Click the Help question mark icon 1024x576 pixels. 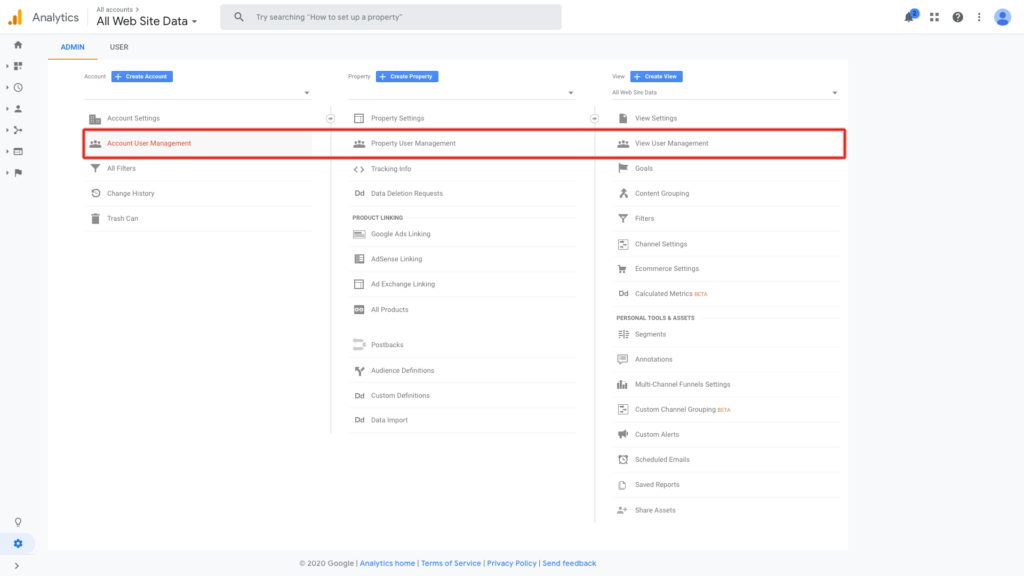[x=957, y=16]
